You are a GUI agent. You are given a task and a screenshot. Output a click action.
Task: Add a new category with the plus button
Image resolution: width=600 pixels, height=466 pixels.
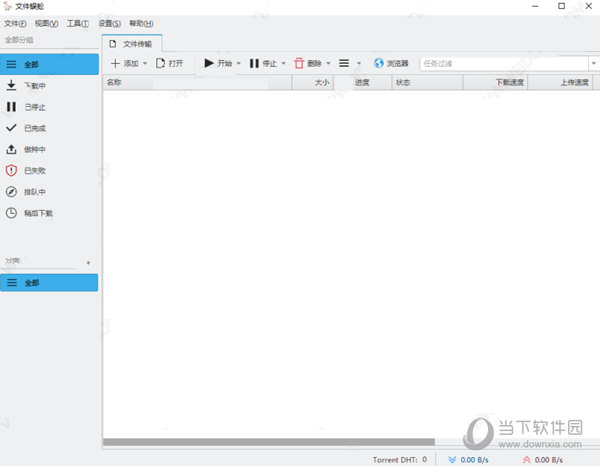(x=88, y=263)
